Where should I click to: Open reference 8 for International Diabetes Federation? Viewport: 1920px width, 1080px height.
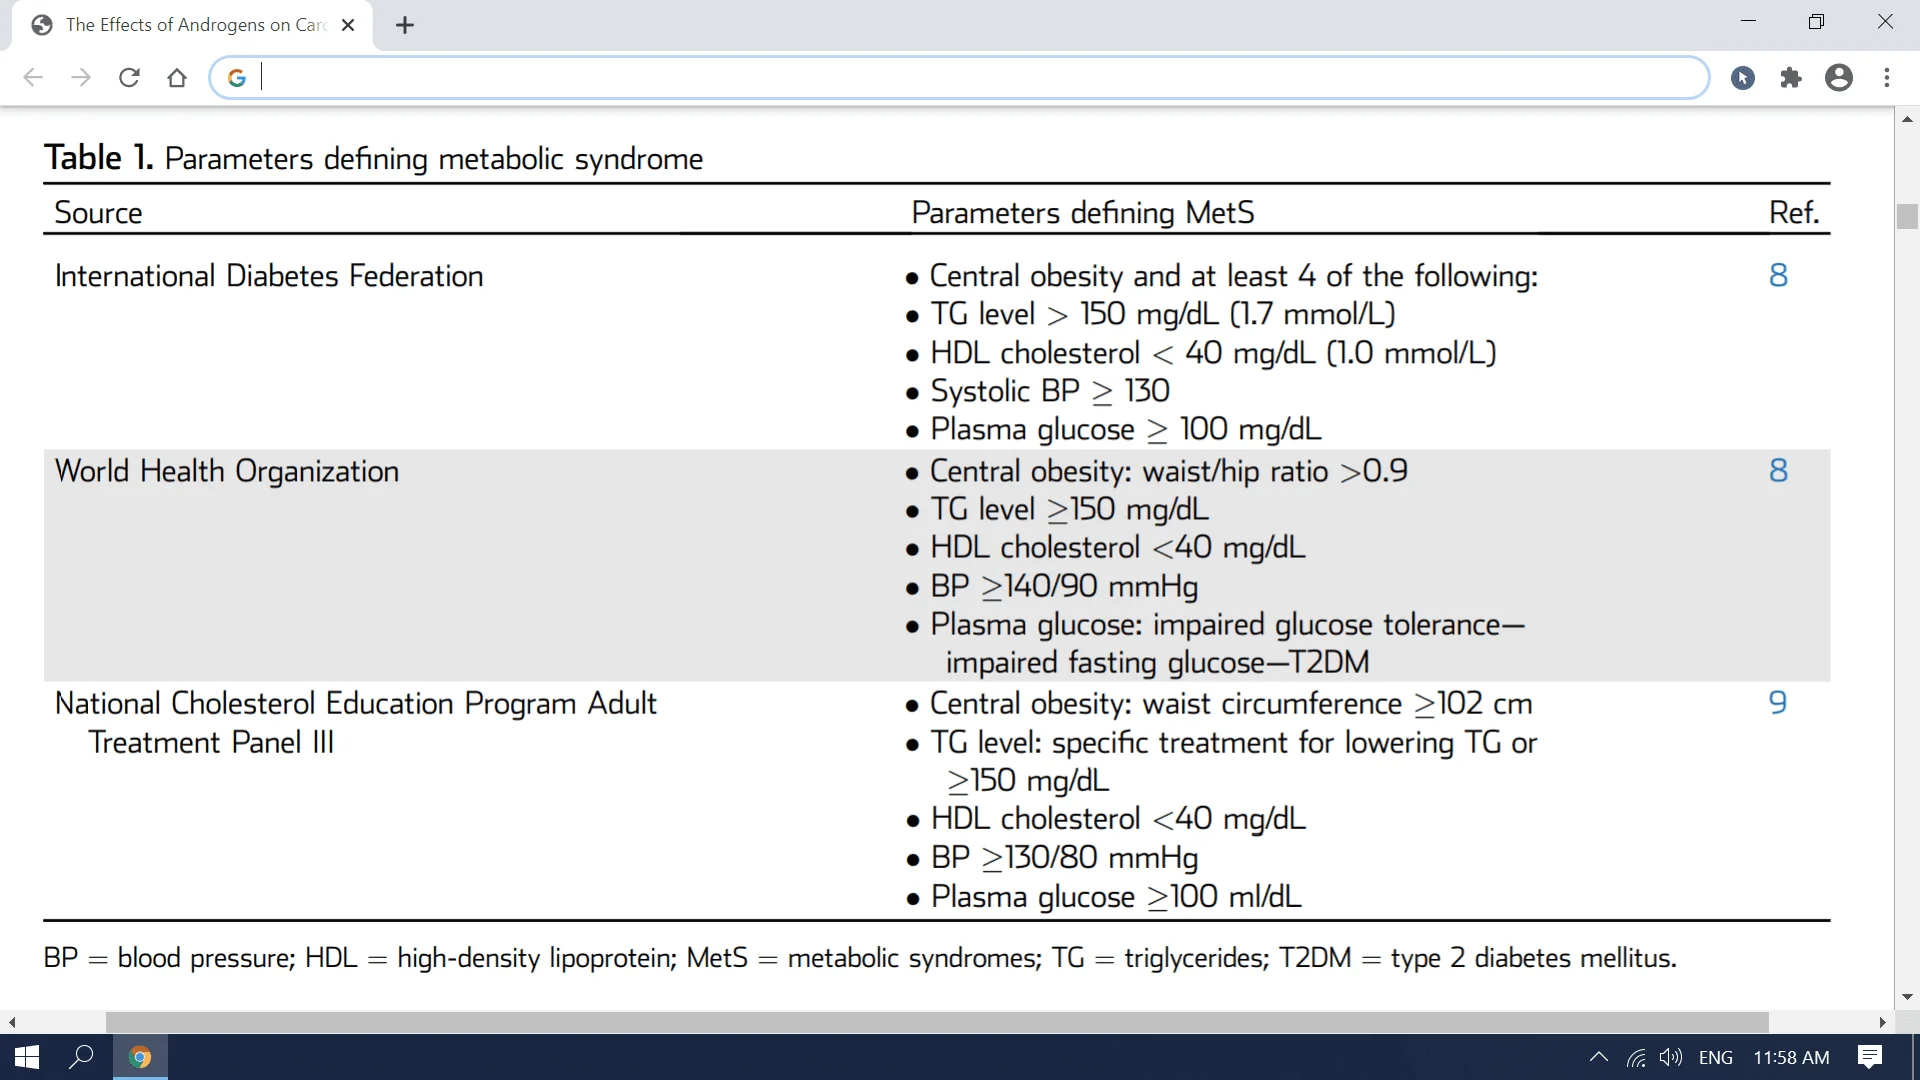(x=1778, y=275)
